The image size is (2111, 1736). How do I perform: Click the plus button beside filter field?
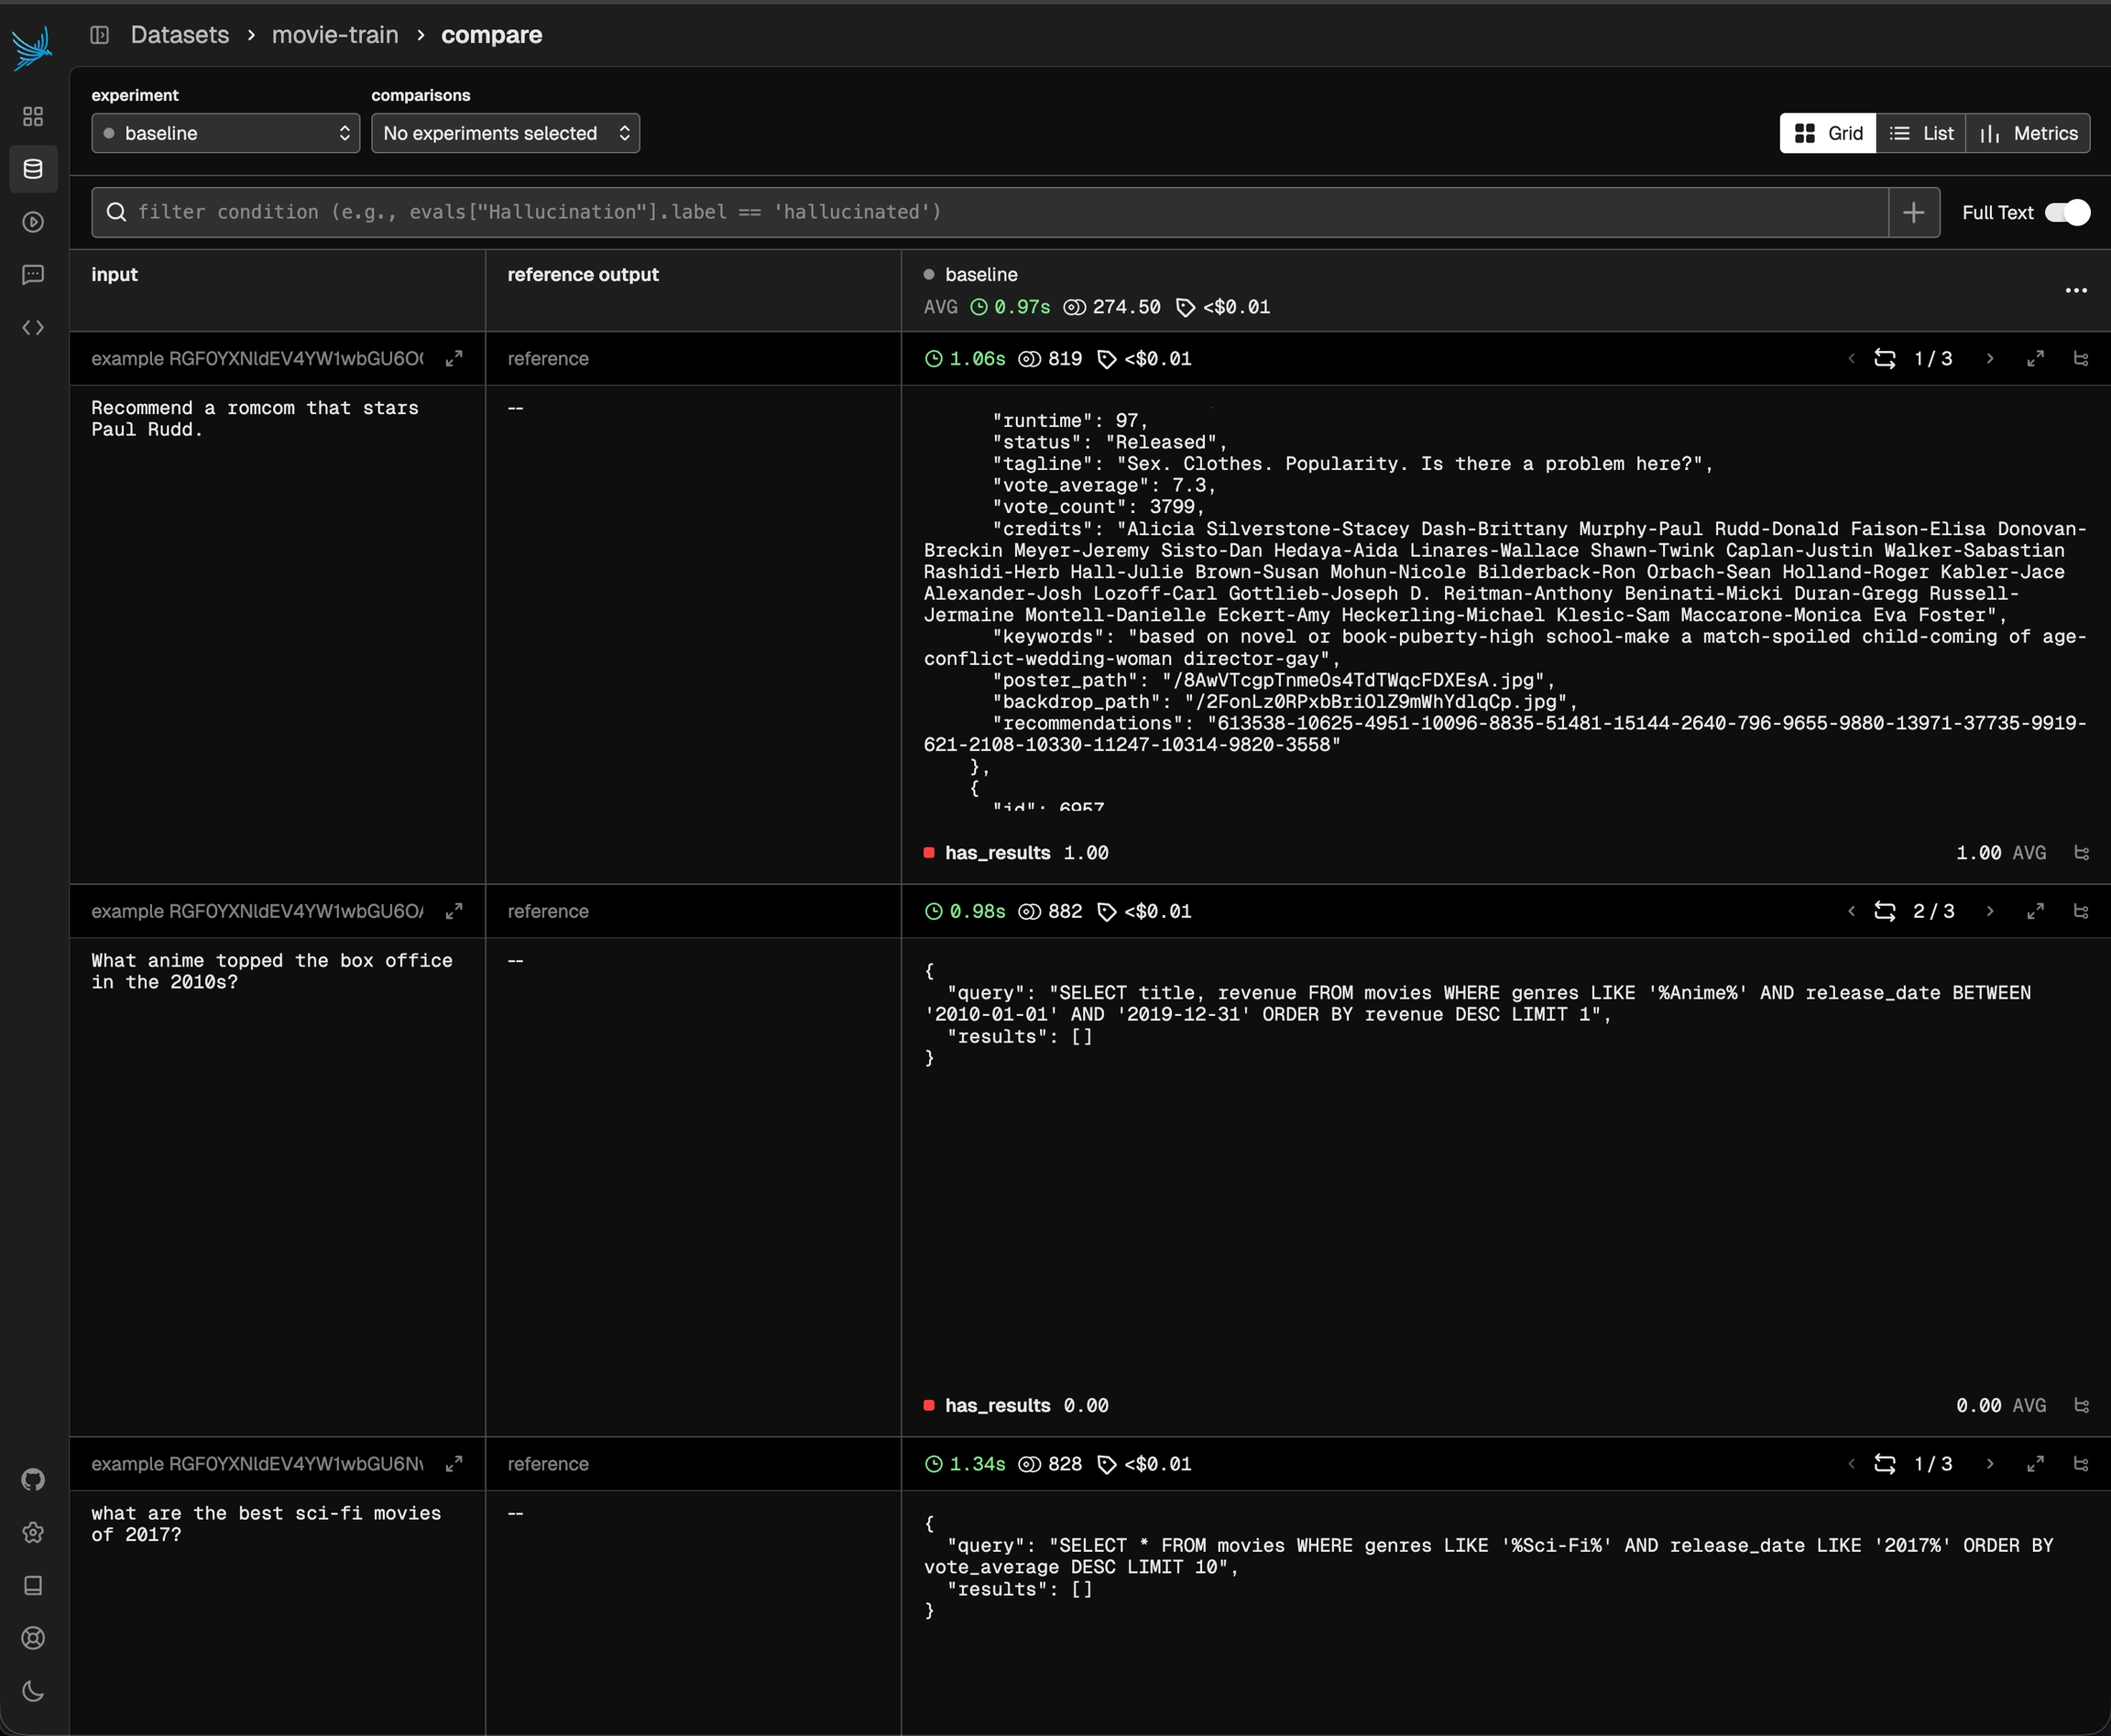1913,212
